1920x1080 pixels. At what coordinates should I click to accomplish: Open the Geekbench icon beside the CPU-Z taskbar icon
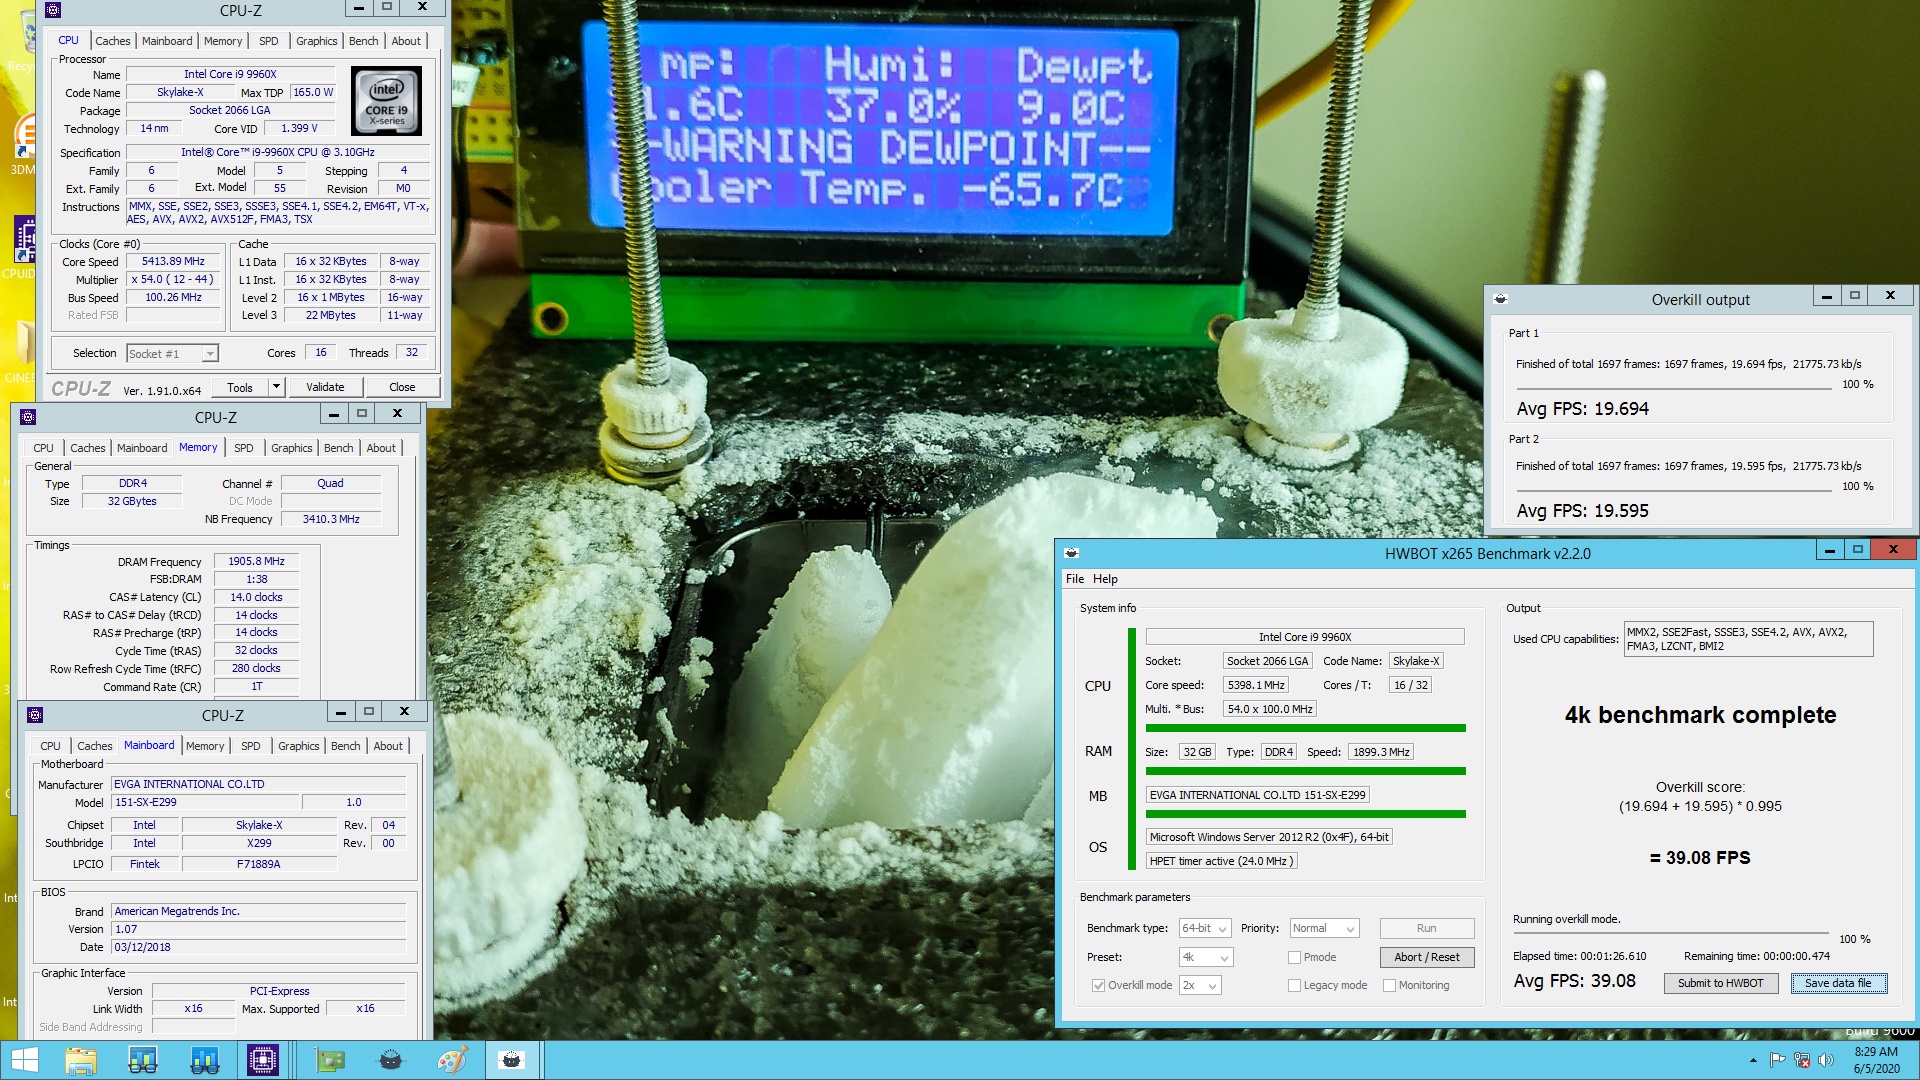[204, 1060]
